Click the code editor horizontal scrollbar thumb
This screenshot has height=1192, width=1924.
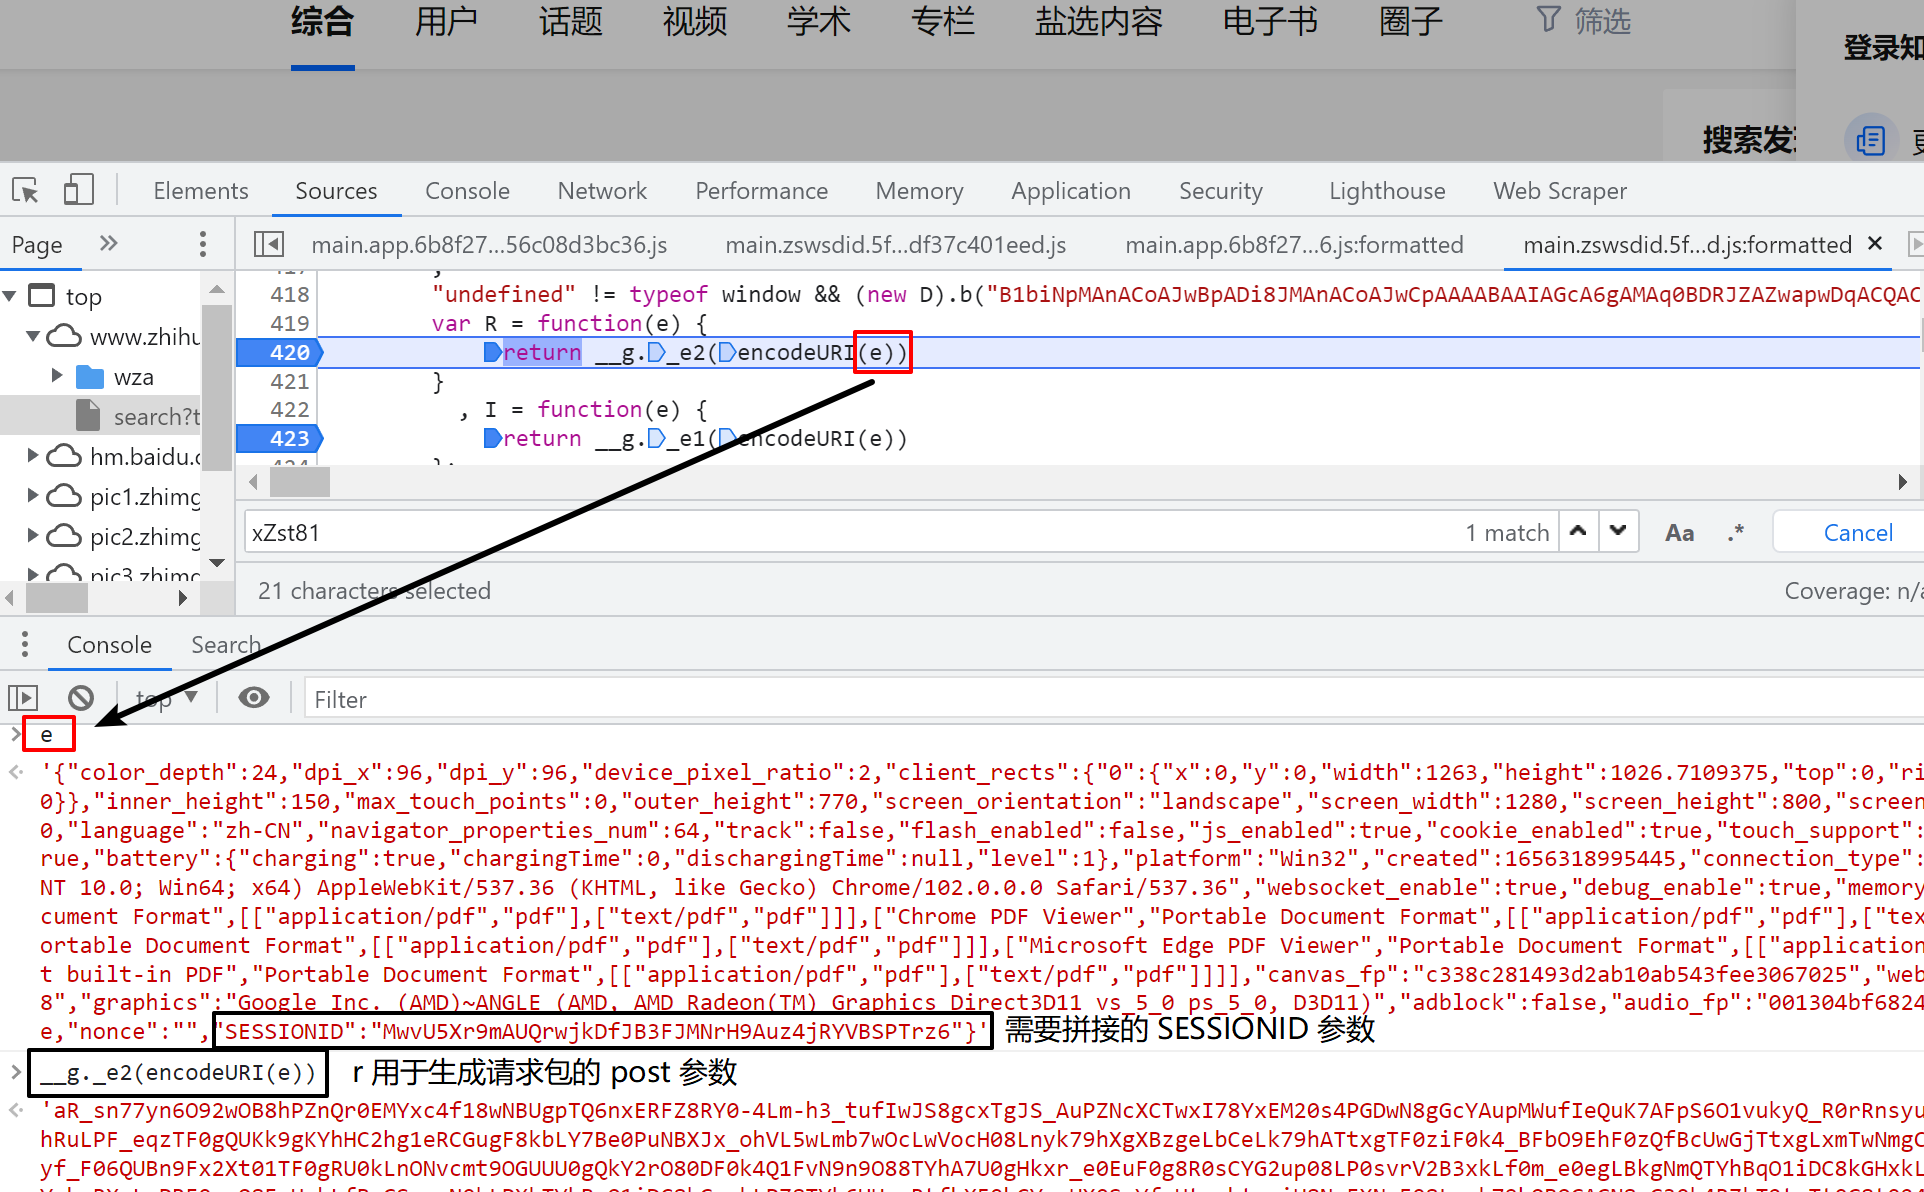pyautogui.click(x=299, y=482)
